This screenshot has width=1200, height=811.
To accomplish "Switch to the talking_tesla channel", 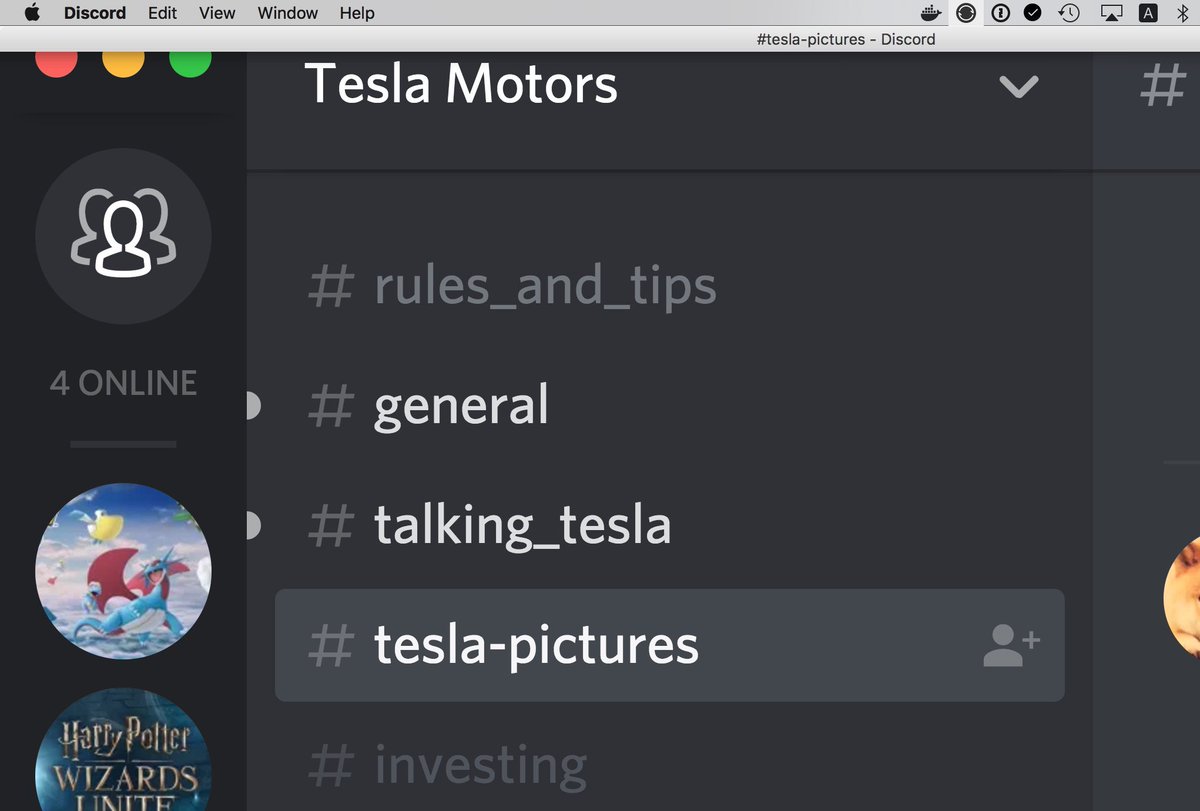I will 670,525.
